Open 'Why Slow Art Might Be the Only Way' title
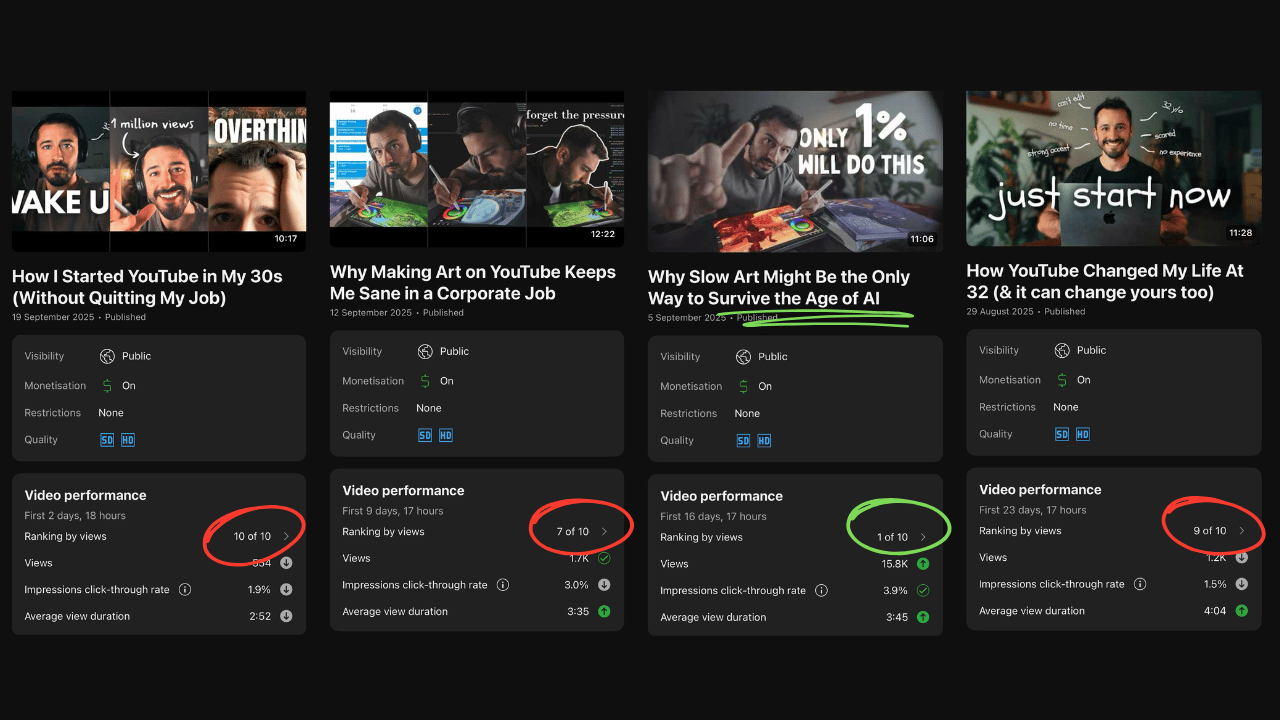 779,287
